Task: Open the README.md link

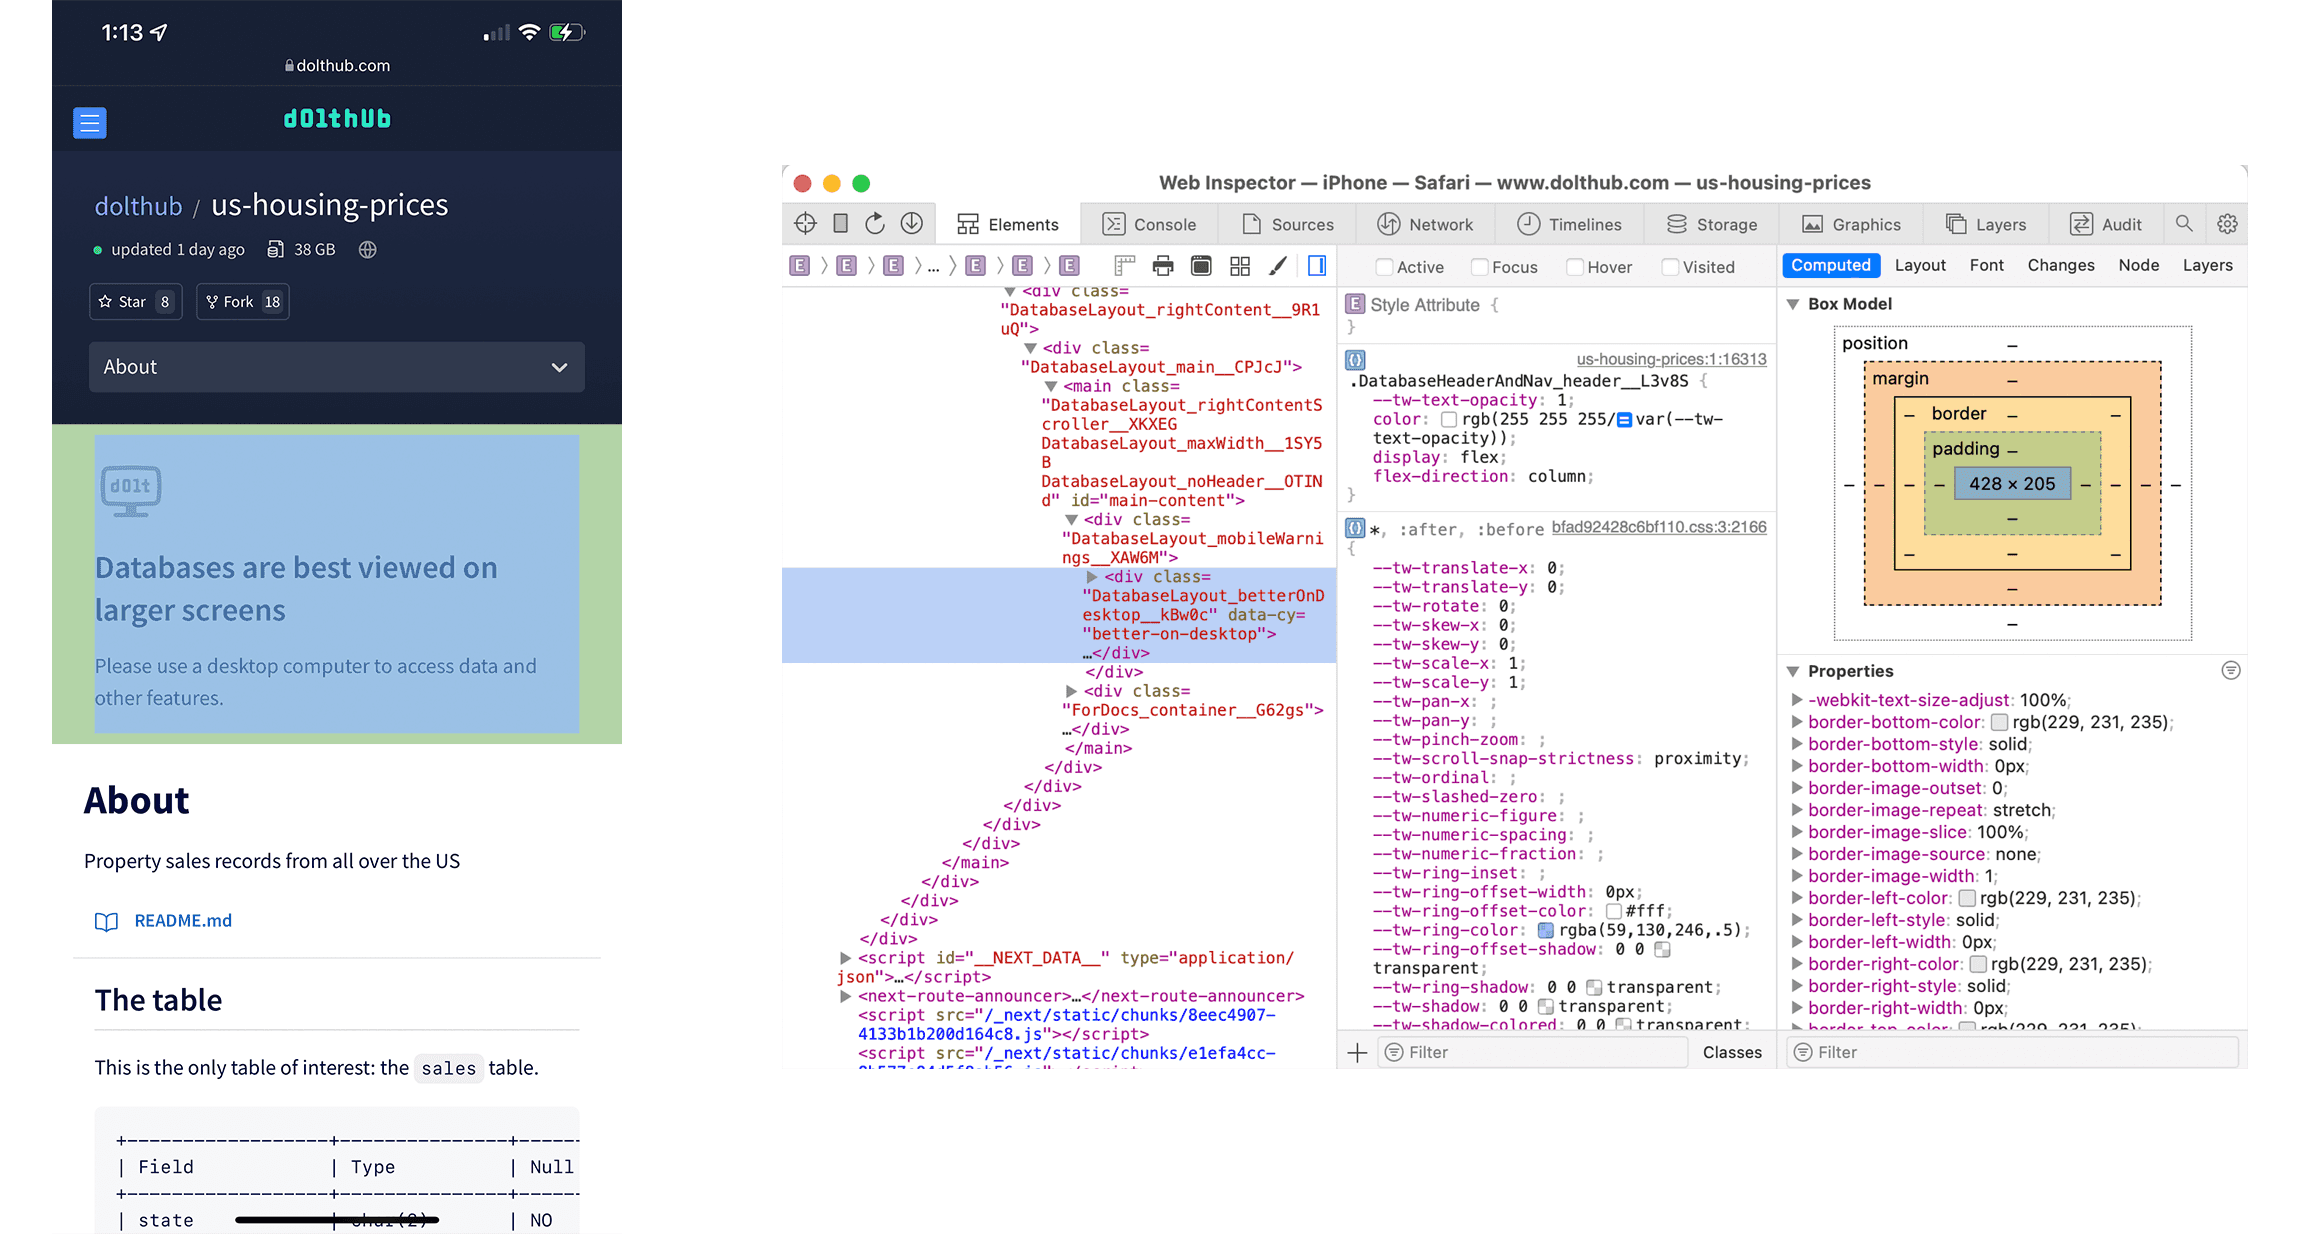Action: click(183, 921)
